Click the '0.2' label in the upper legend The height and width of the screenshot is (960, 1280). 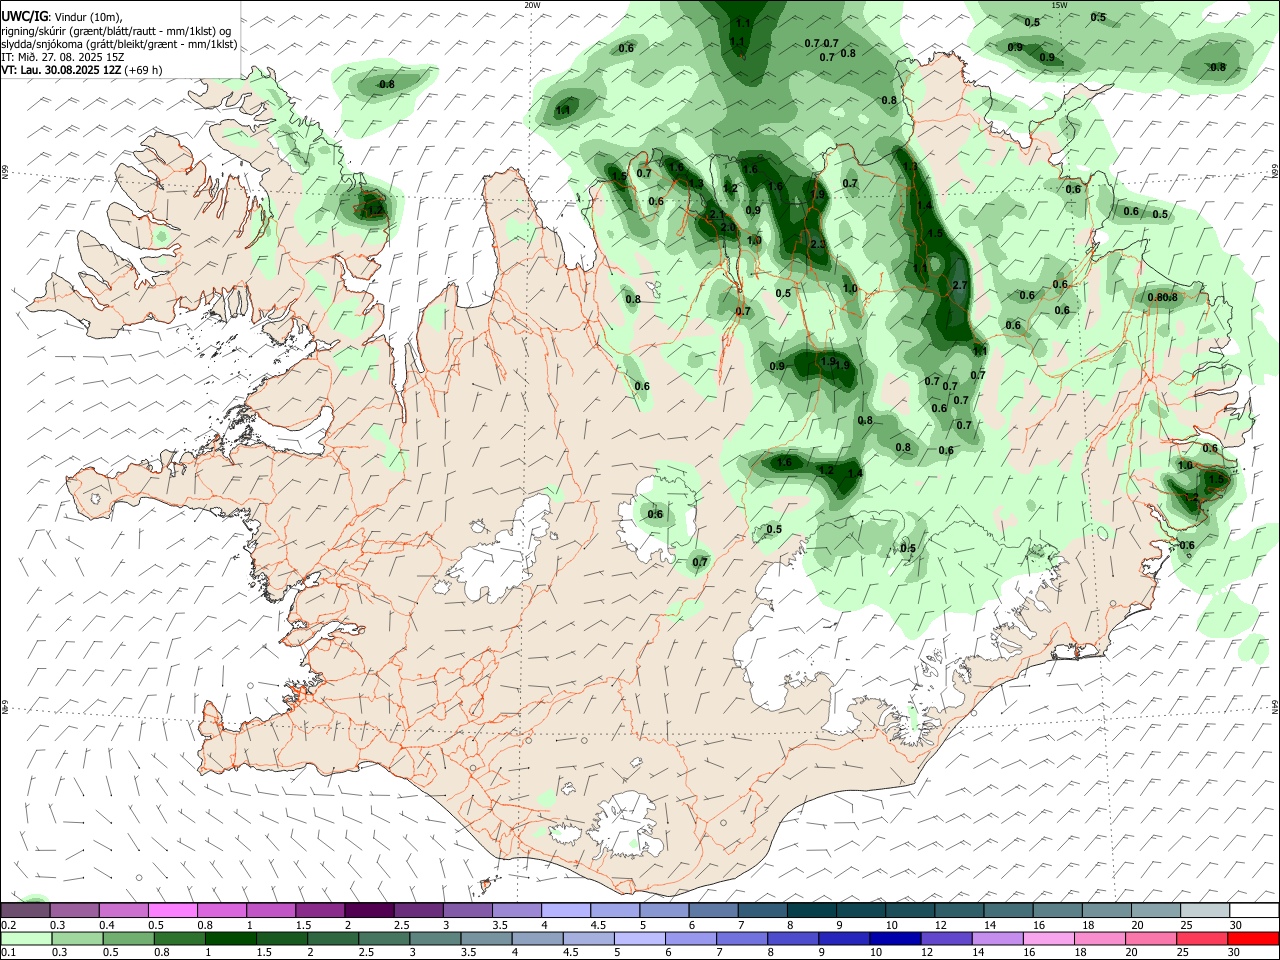(x=9, y=925)
